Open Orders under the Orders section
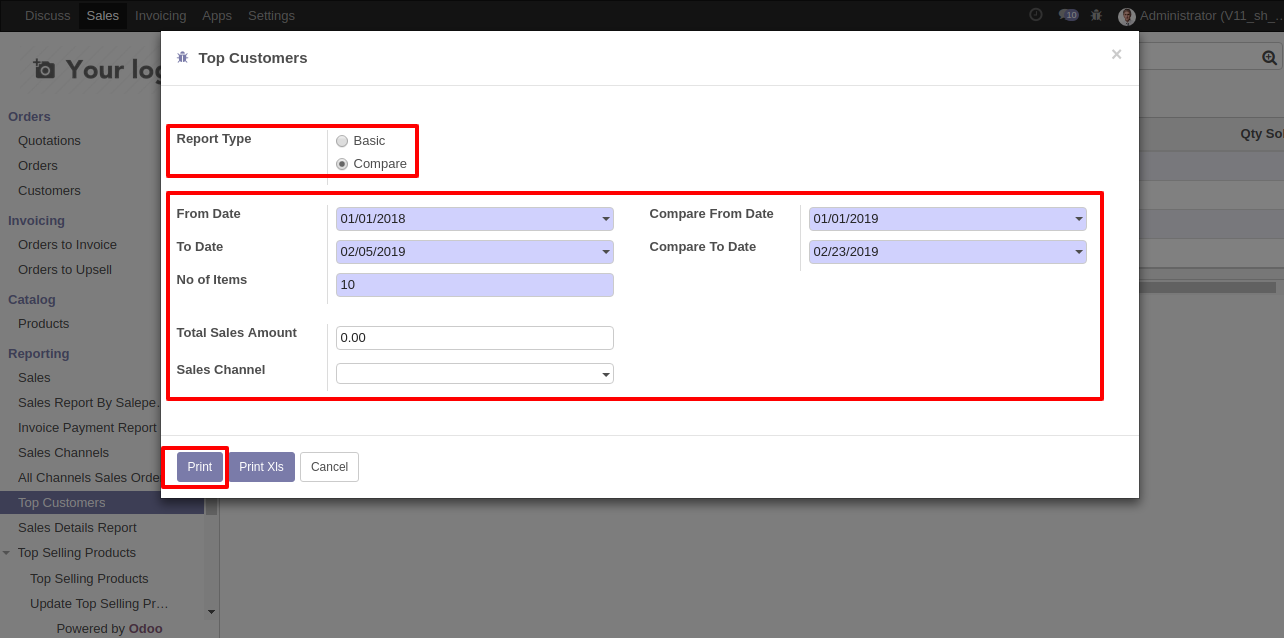1284x638 pixels. (x=38, y=166)
